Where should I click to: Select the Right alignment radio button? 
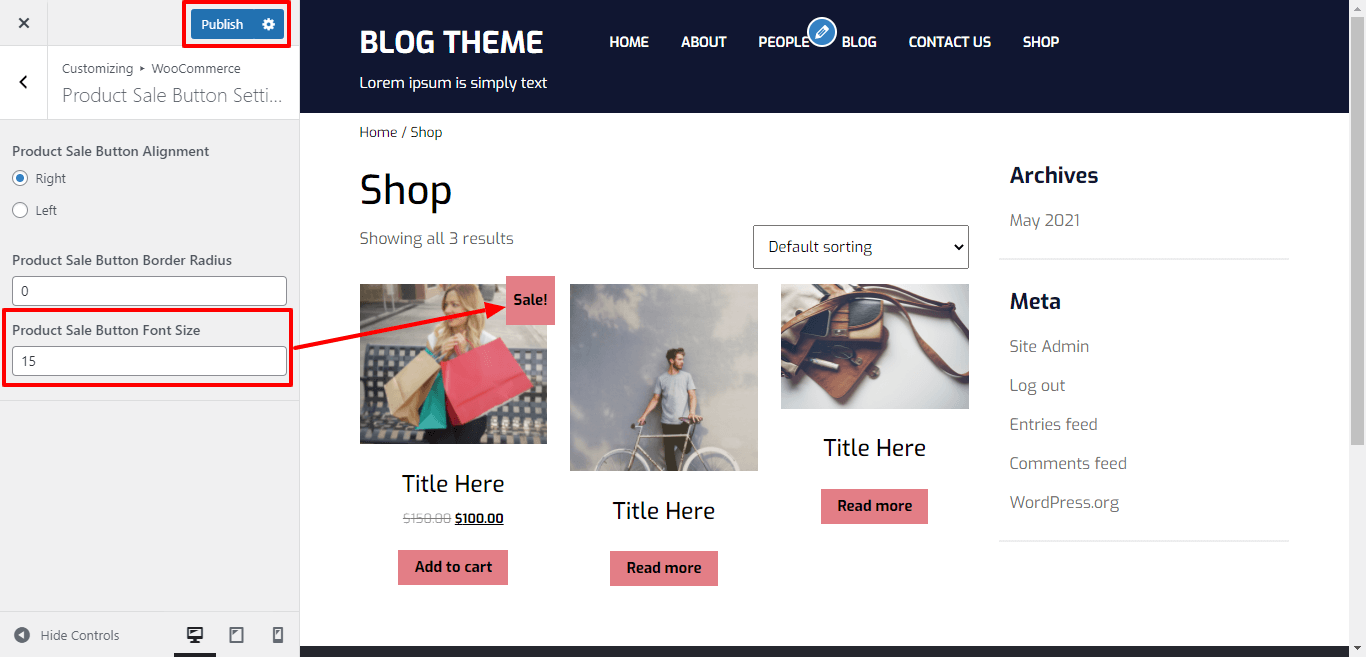click(20, 178)
